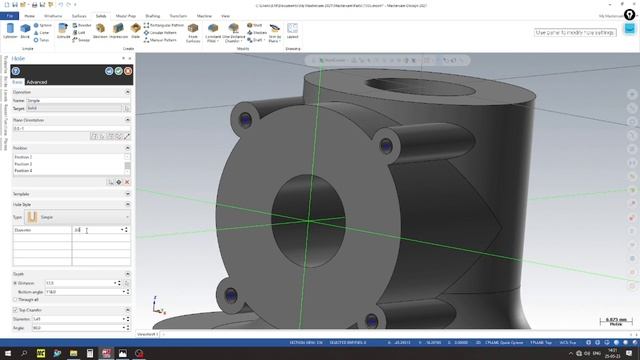Open the Boolean solid command
This screenshot has width=640, height=360.
click(x=100, y=31)
